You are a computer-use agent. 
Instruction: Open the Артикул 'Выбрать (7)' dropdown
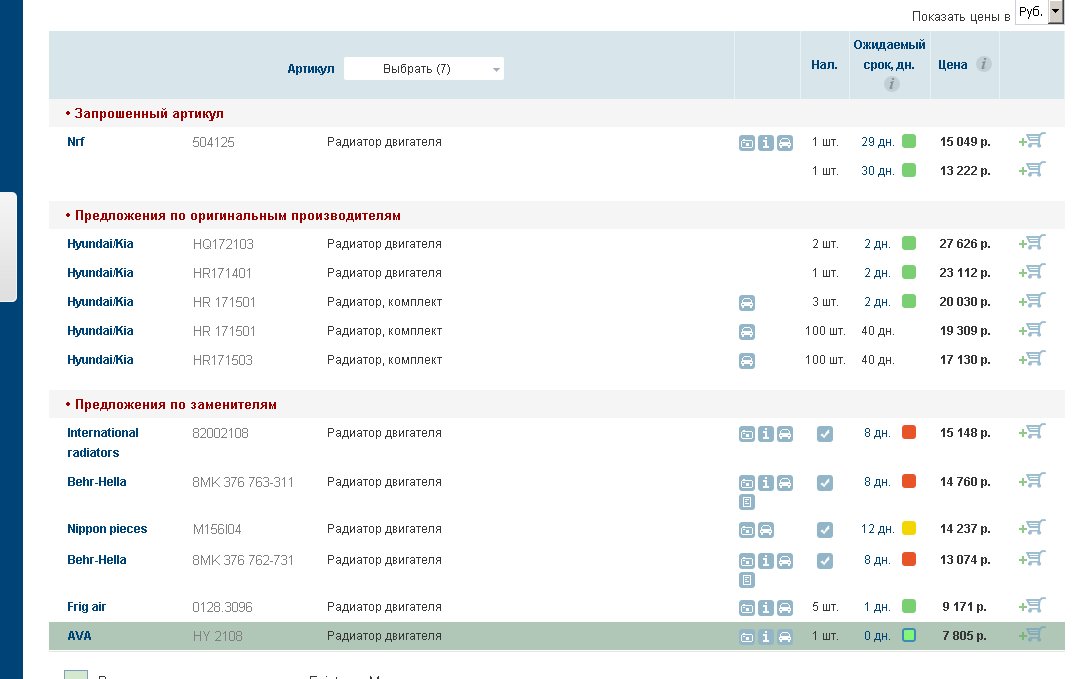pos(424,68)
